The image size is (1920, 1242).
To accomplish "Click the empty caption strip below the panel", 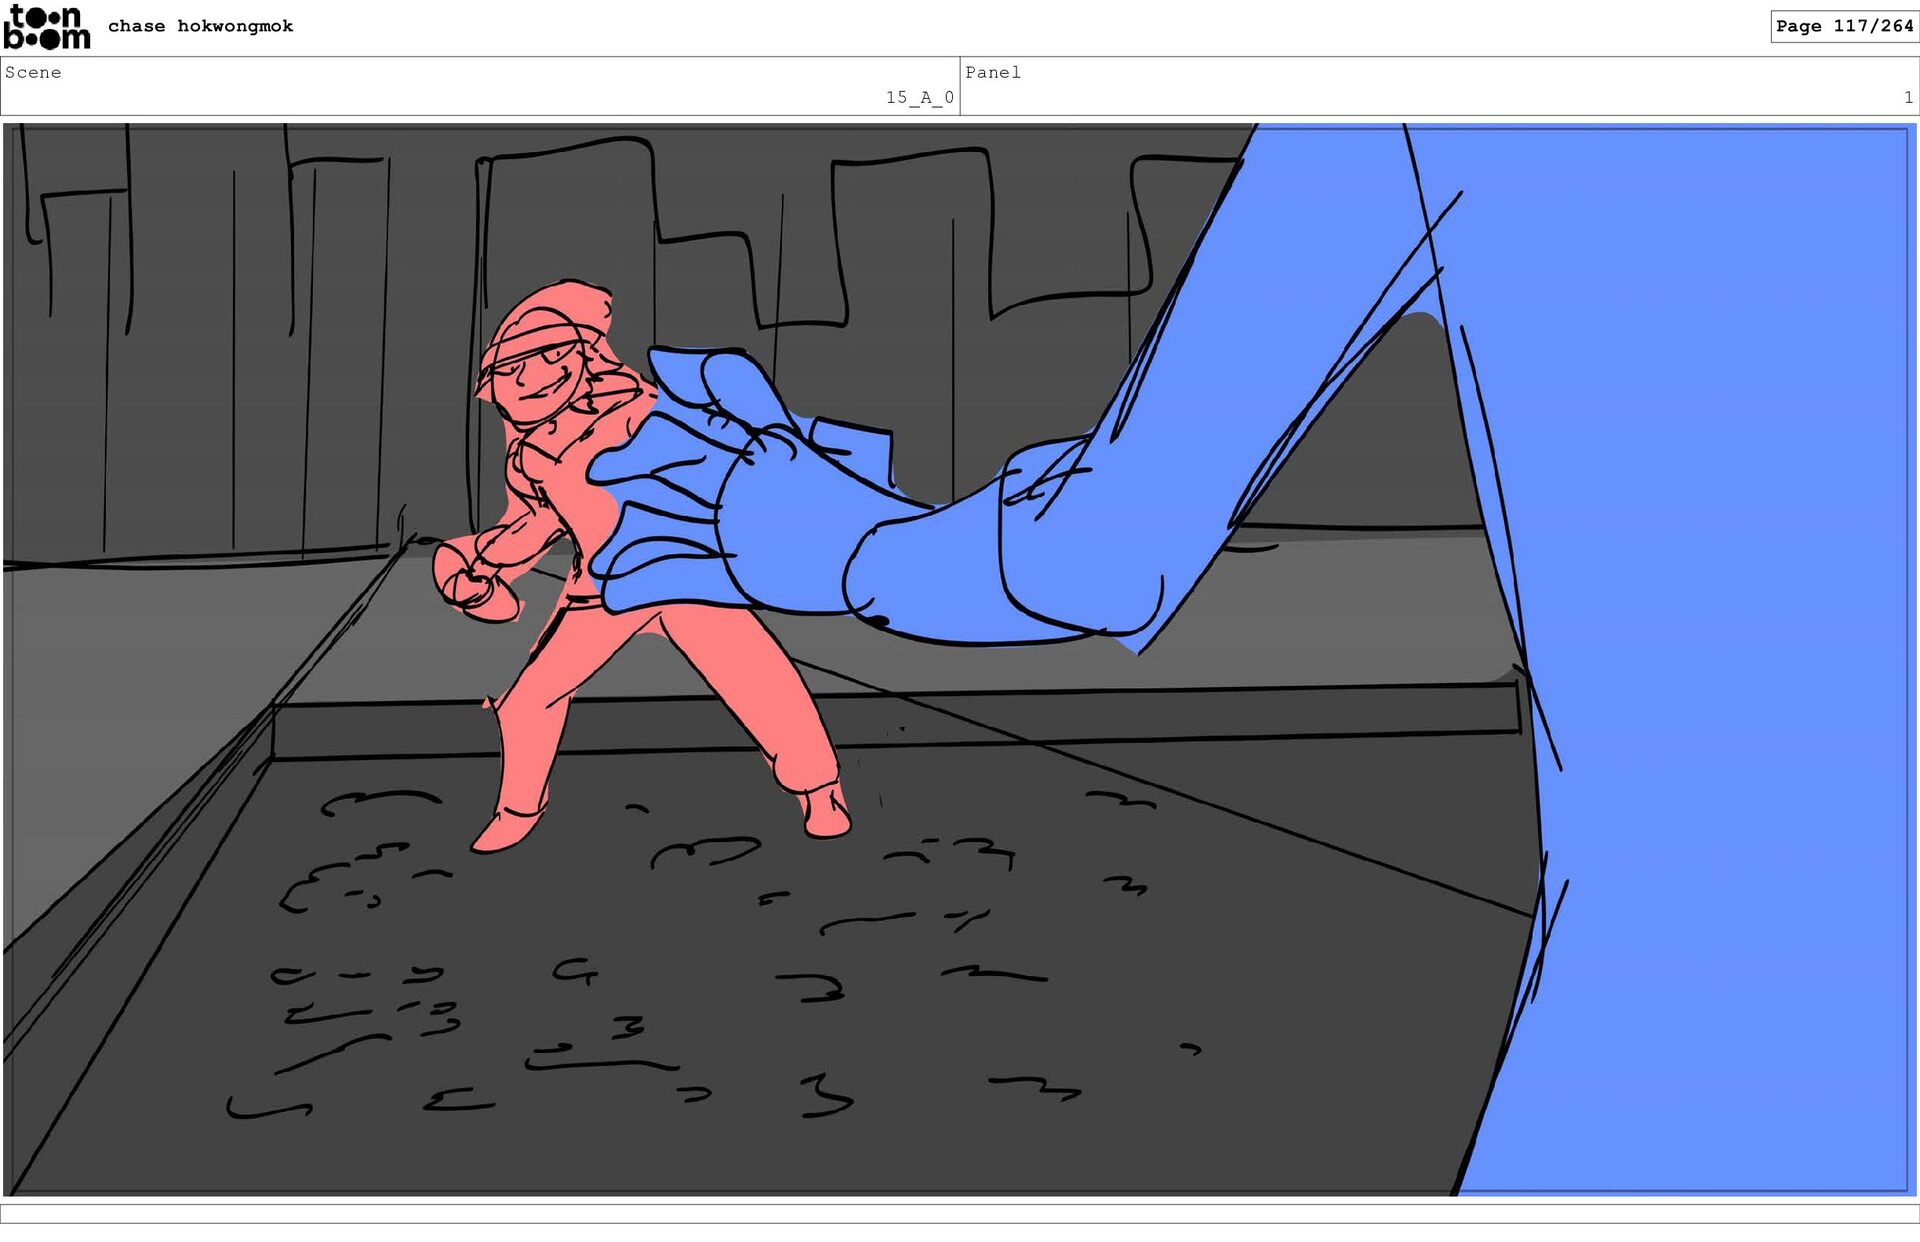I will (960, 1213).
